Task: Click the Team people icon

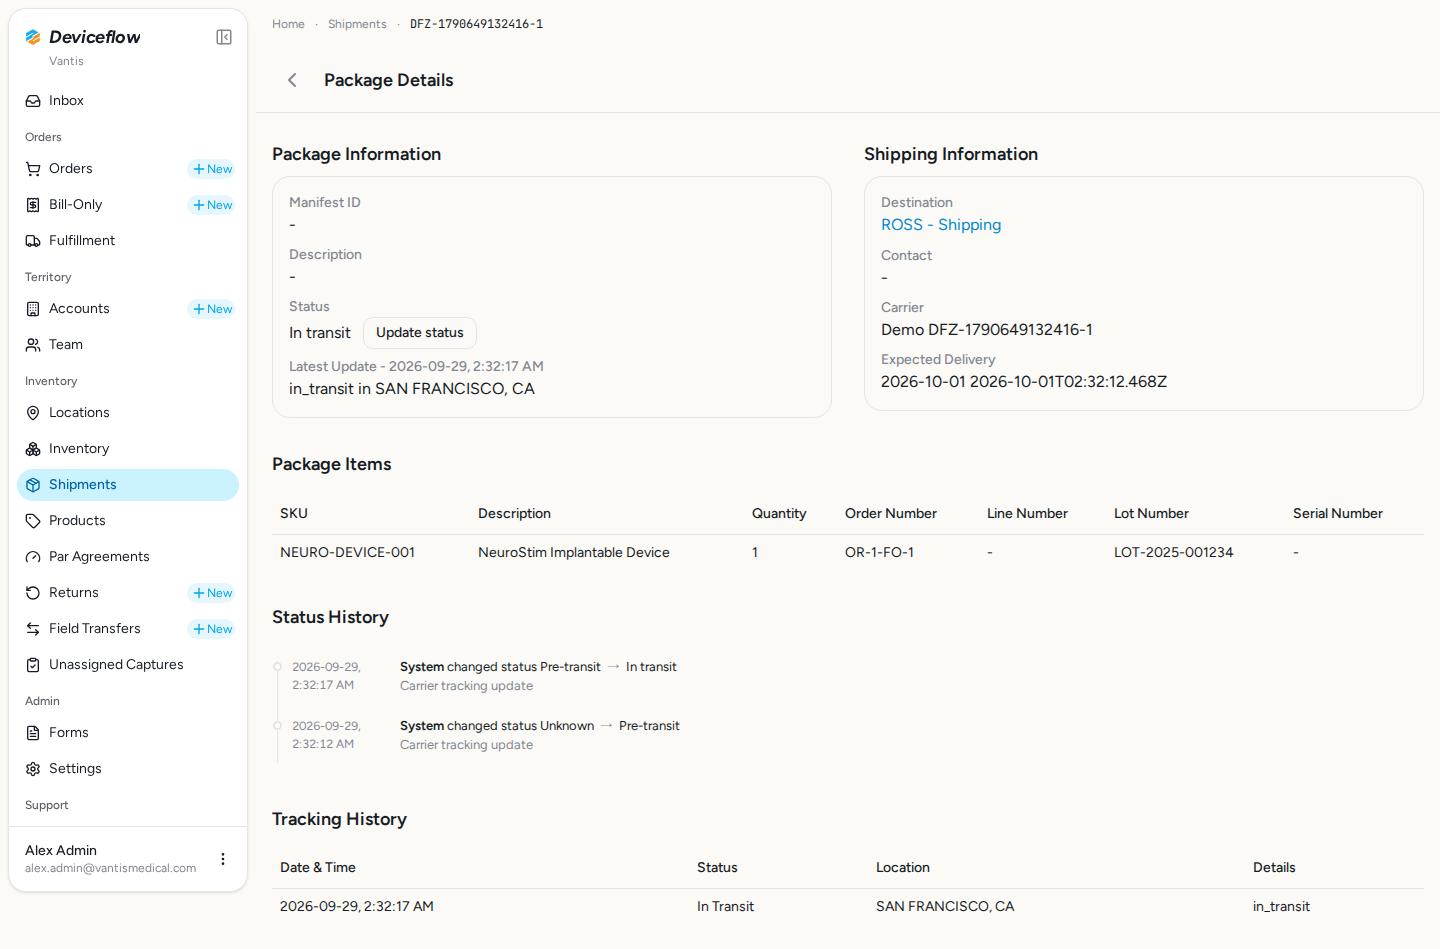Action: [x=33, y=345]
